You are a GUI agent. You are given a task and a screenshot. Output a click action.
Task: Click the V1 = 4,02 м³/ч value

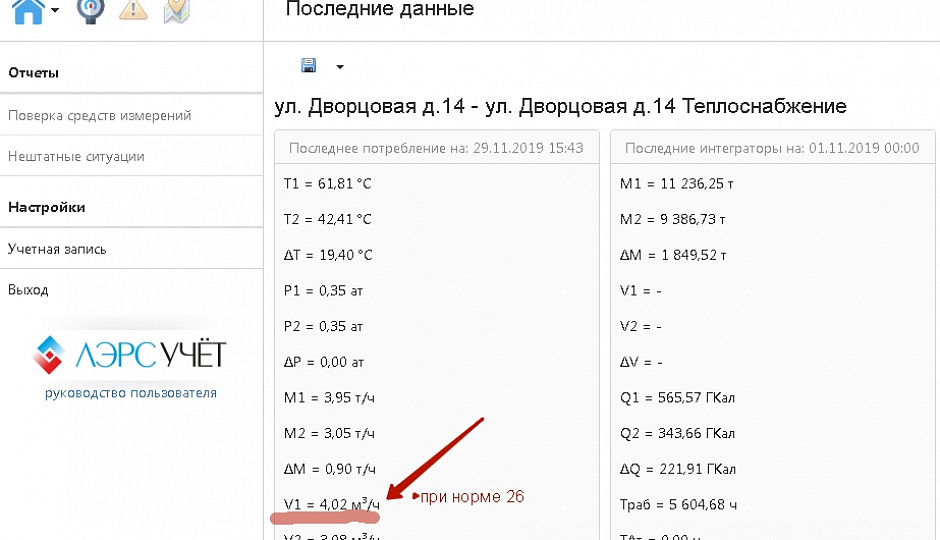pos(331,505)
